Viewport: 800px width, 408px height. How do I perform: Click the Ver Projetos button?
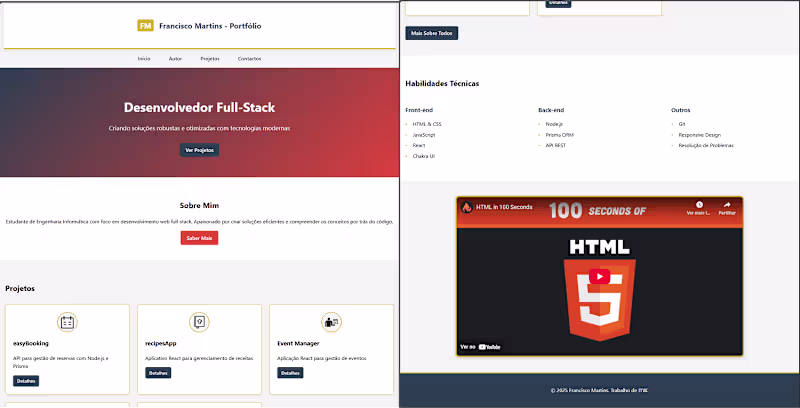click(x=199, y=150)
